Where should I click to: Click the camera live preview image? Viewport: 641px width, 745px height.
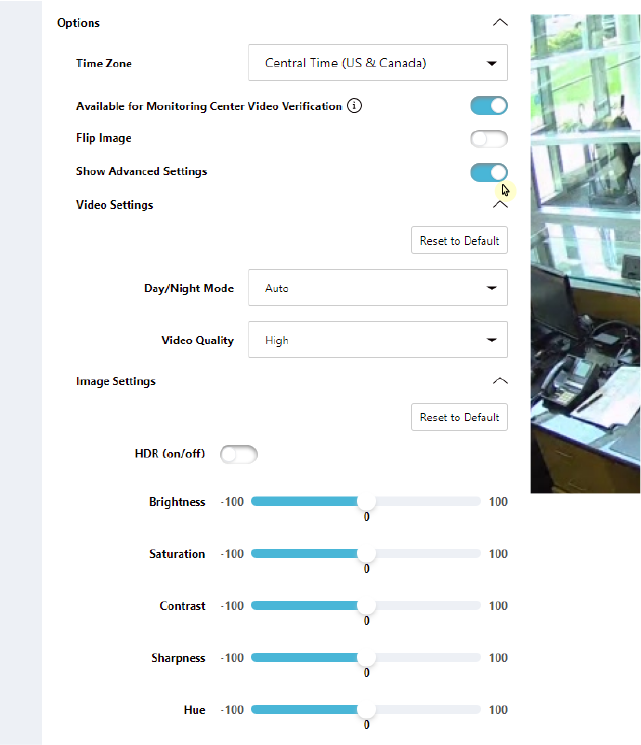pyautogui.click(x=585, y=254)
